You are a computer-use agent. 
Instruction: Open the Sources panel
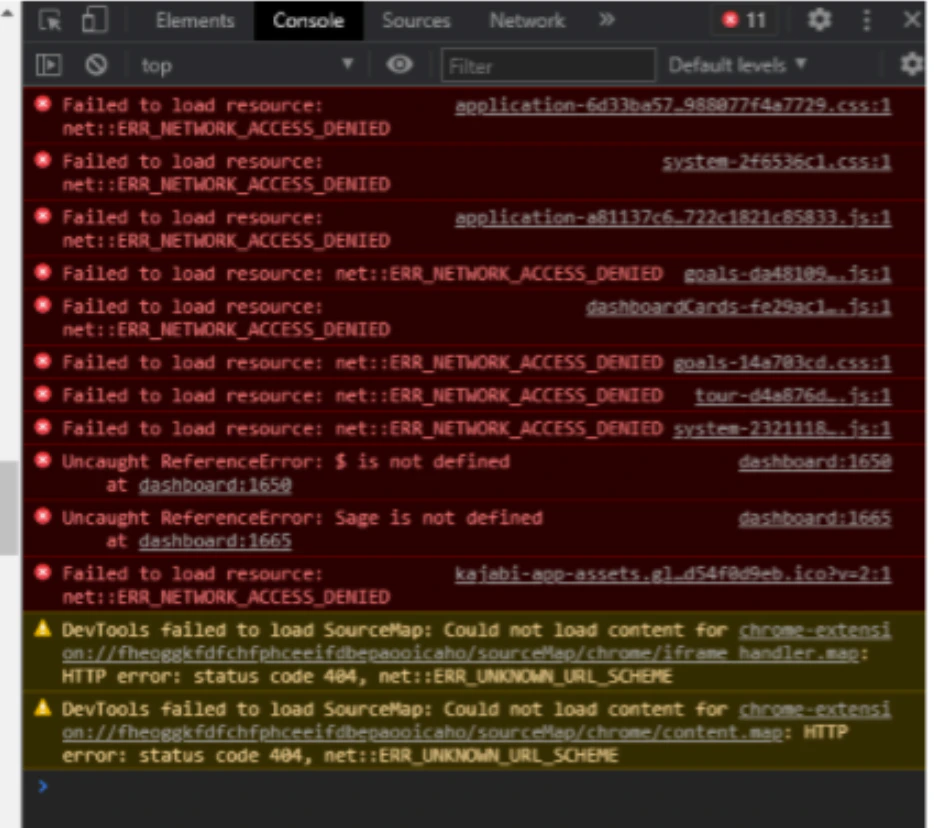(416, 20)
